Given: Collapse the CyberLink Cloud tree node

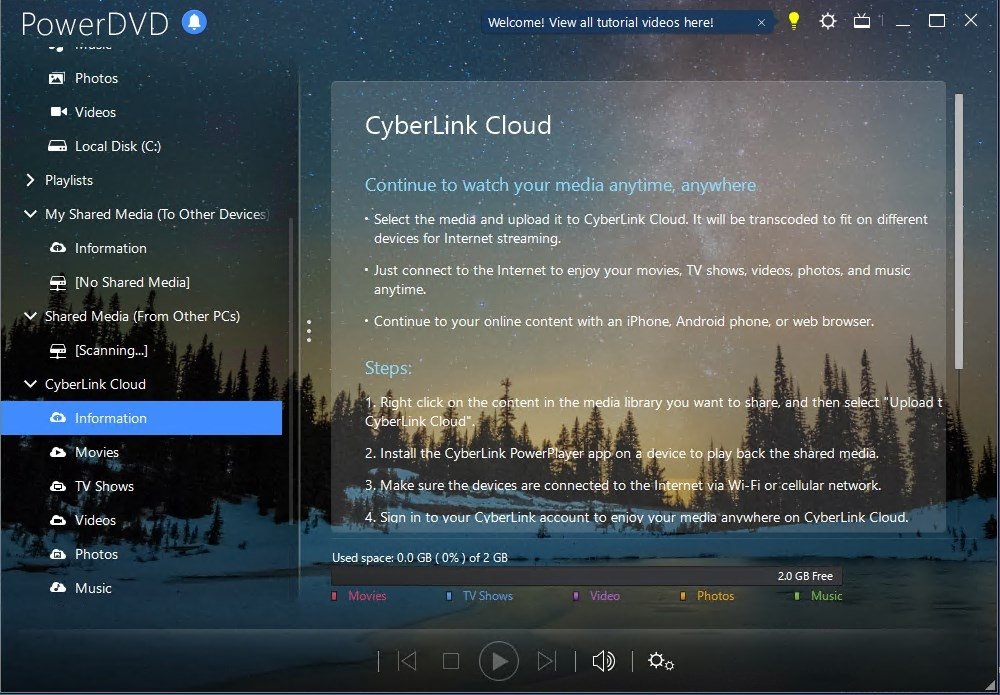Looking at the screenshot, I should tap(30, 384).
